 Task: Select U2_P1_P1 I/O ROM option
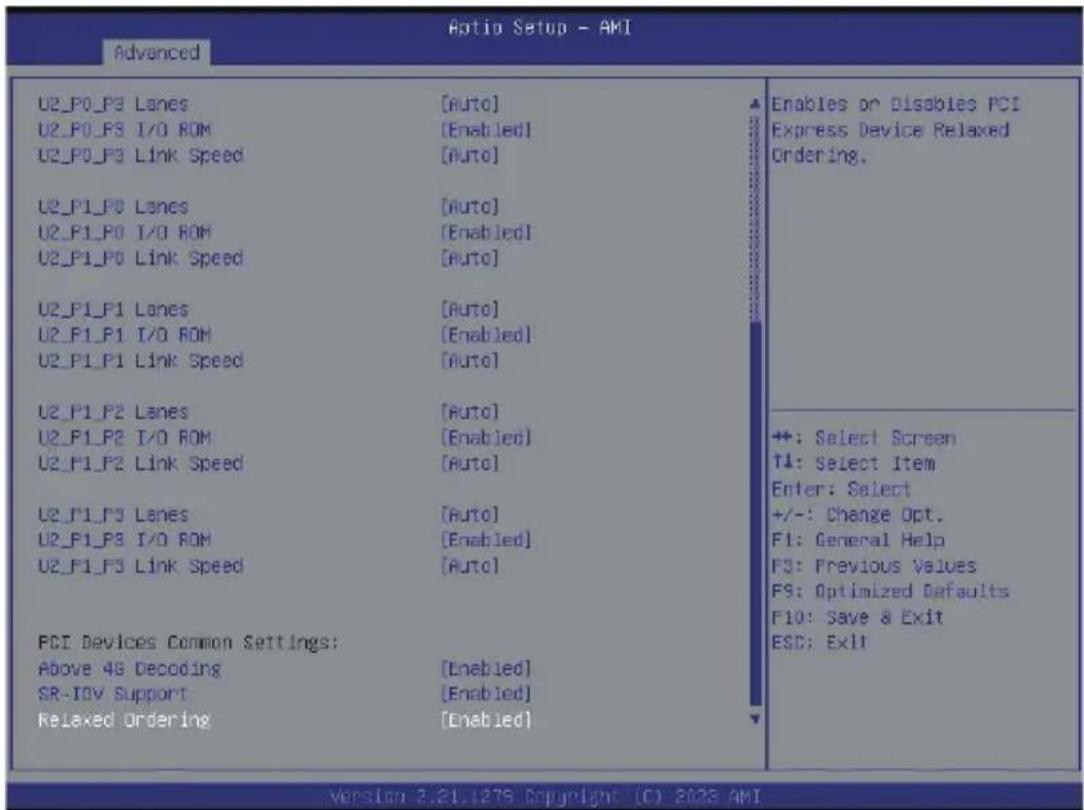pos(124,335)
